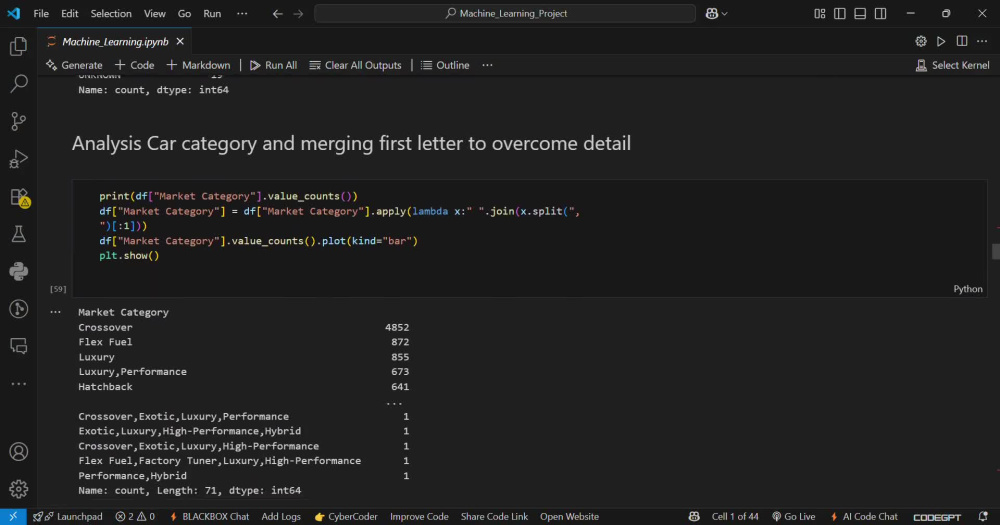This screenshot has height=525, width=1000.
Task: Open editor more actions ellipsis
Action: pyautogui.click(x=982, y=41)
